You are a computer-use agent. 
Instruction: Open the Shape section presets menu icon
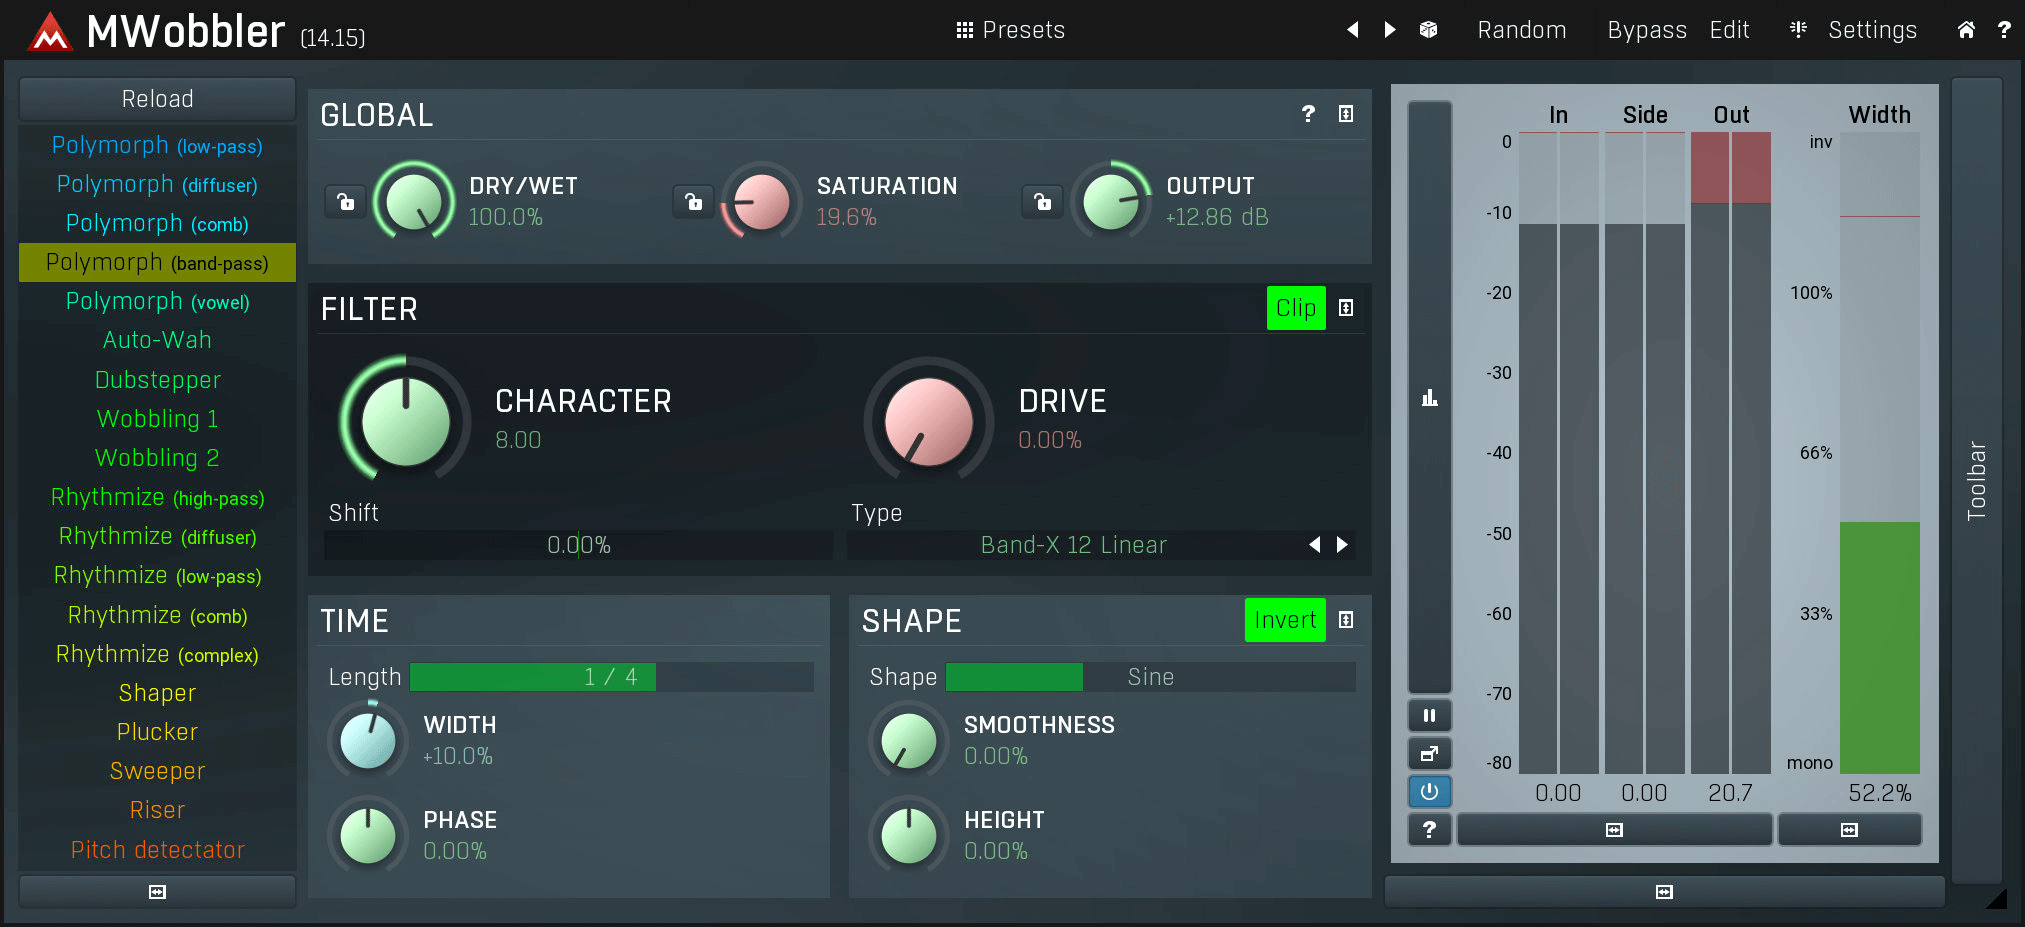tap(1346, 620)
